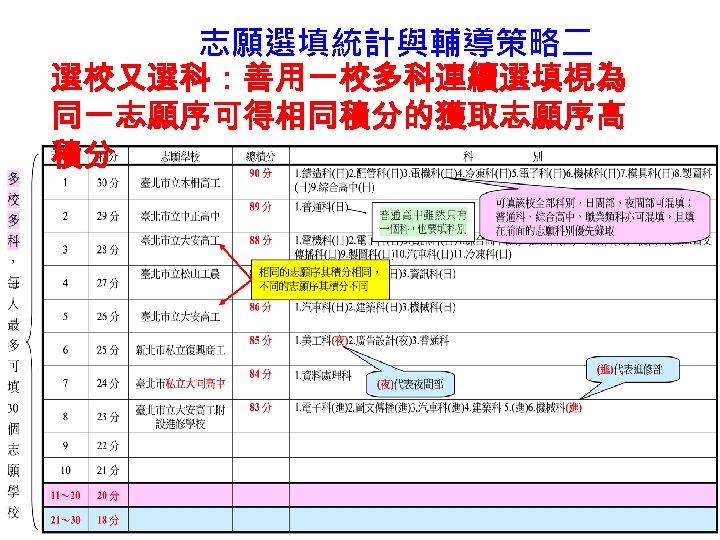Image resolution: width=720 pixels, height=540 pixels.
Task: Click the 22分 points cell
Action: tap(108, 445)
